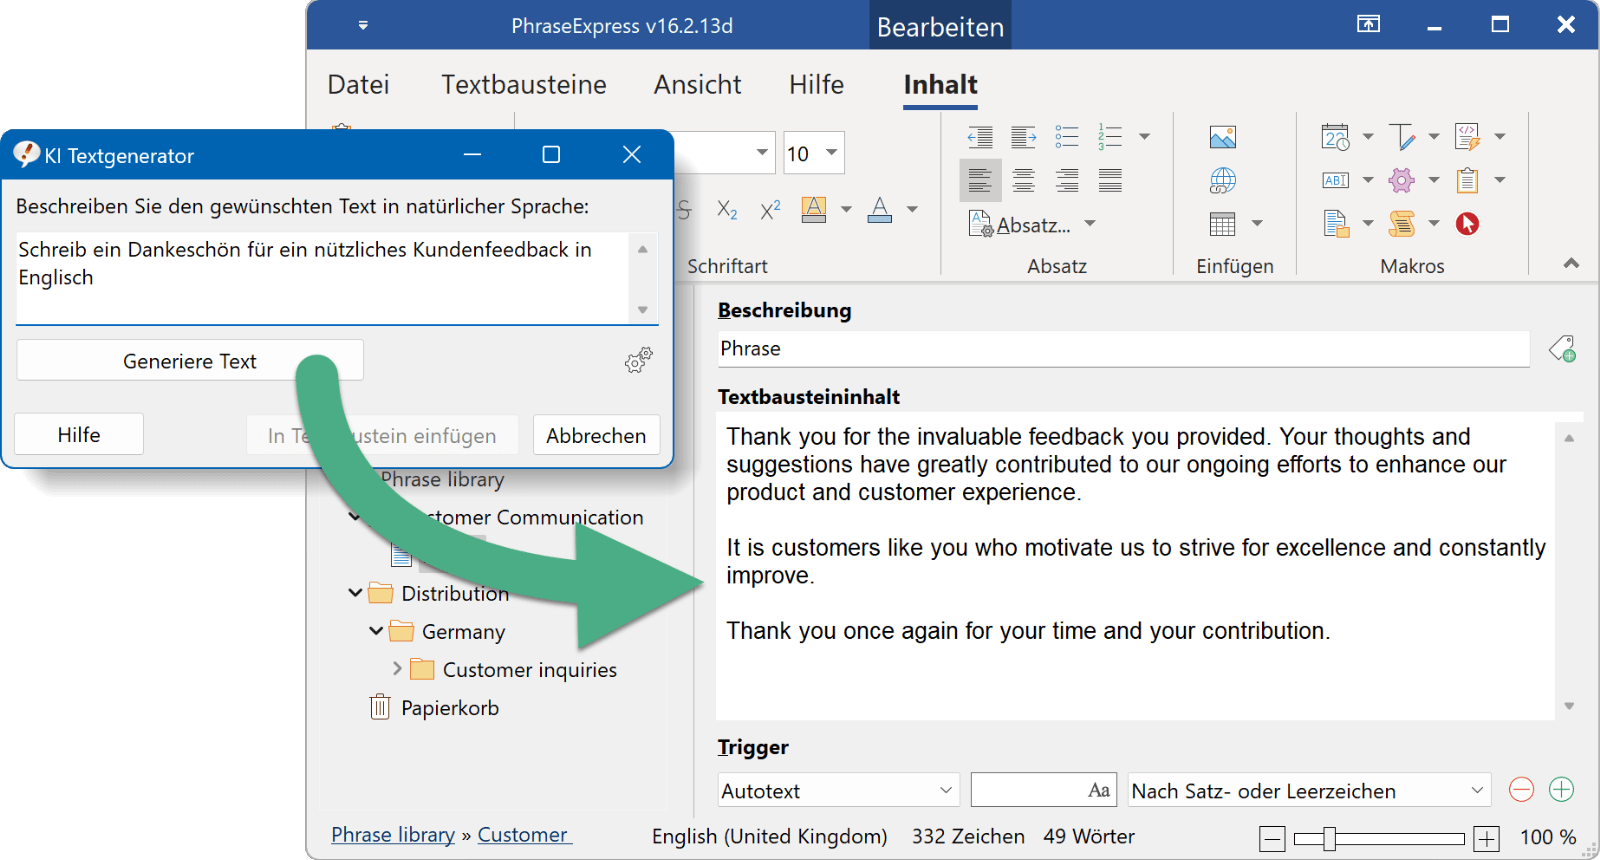
Task: Click the add tag icon beside description
Action: (1562, 349)
